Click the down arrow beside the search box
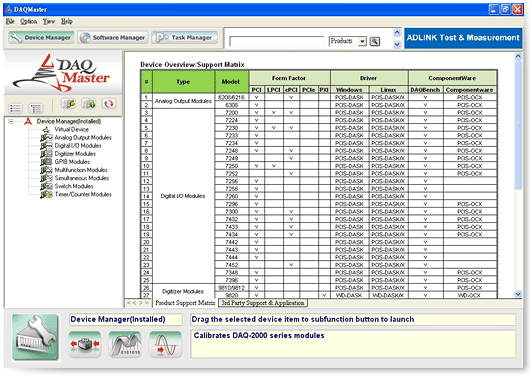Image resolution: width=532 pixels, height=376 pixels. 397,44
